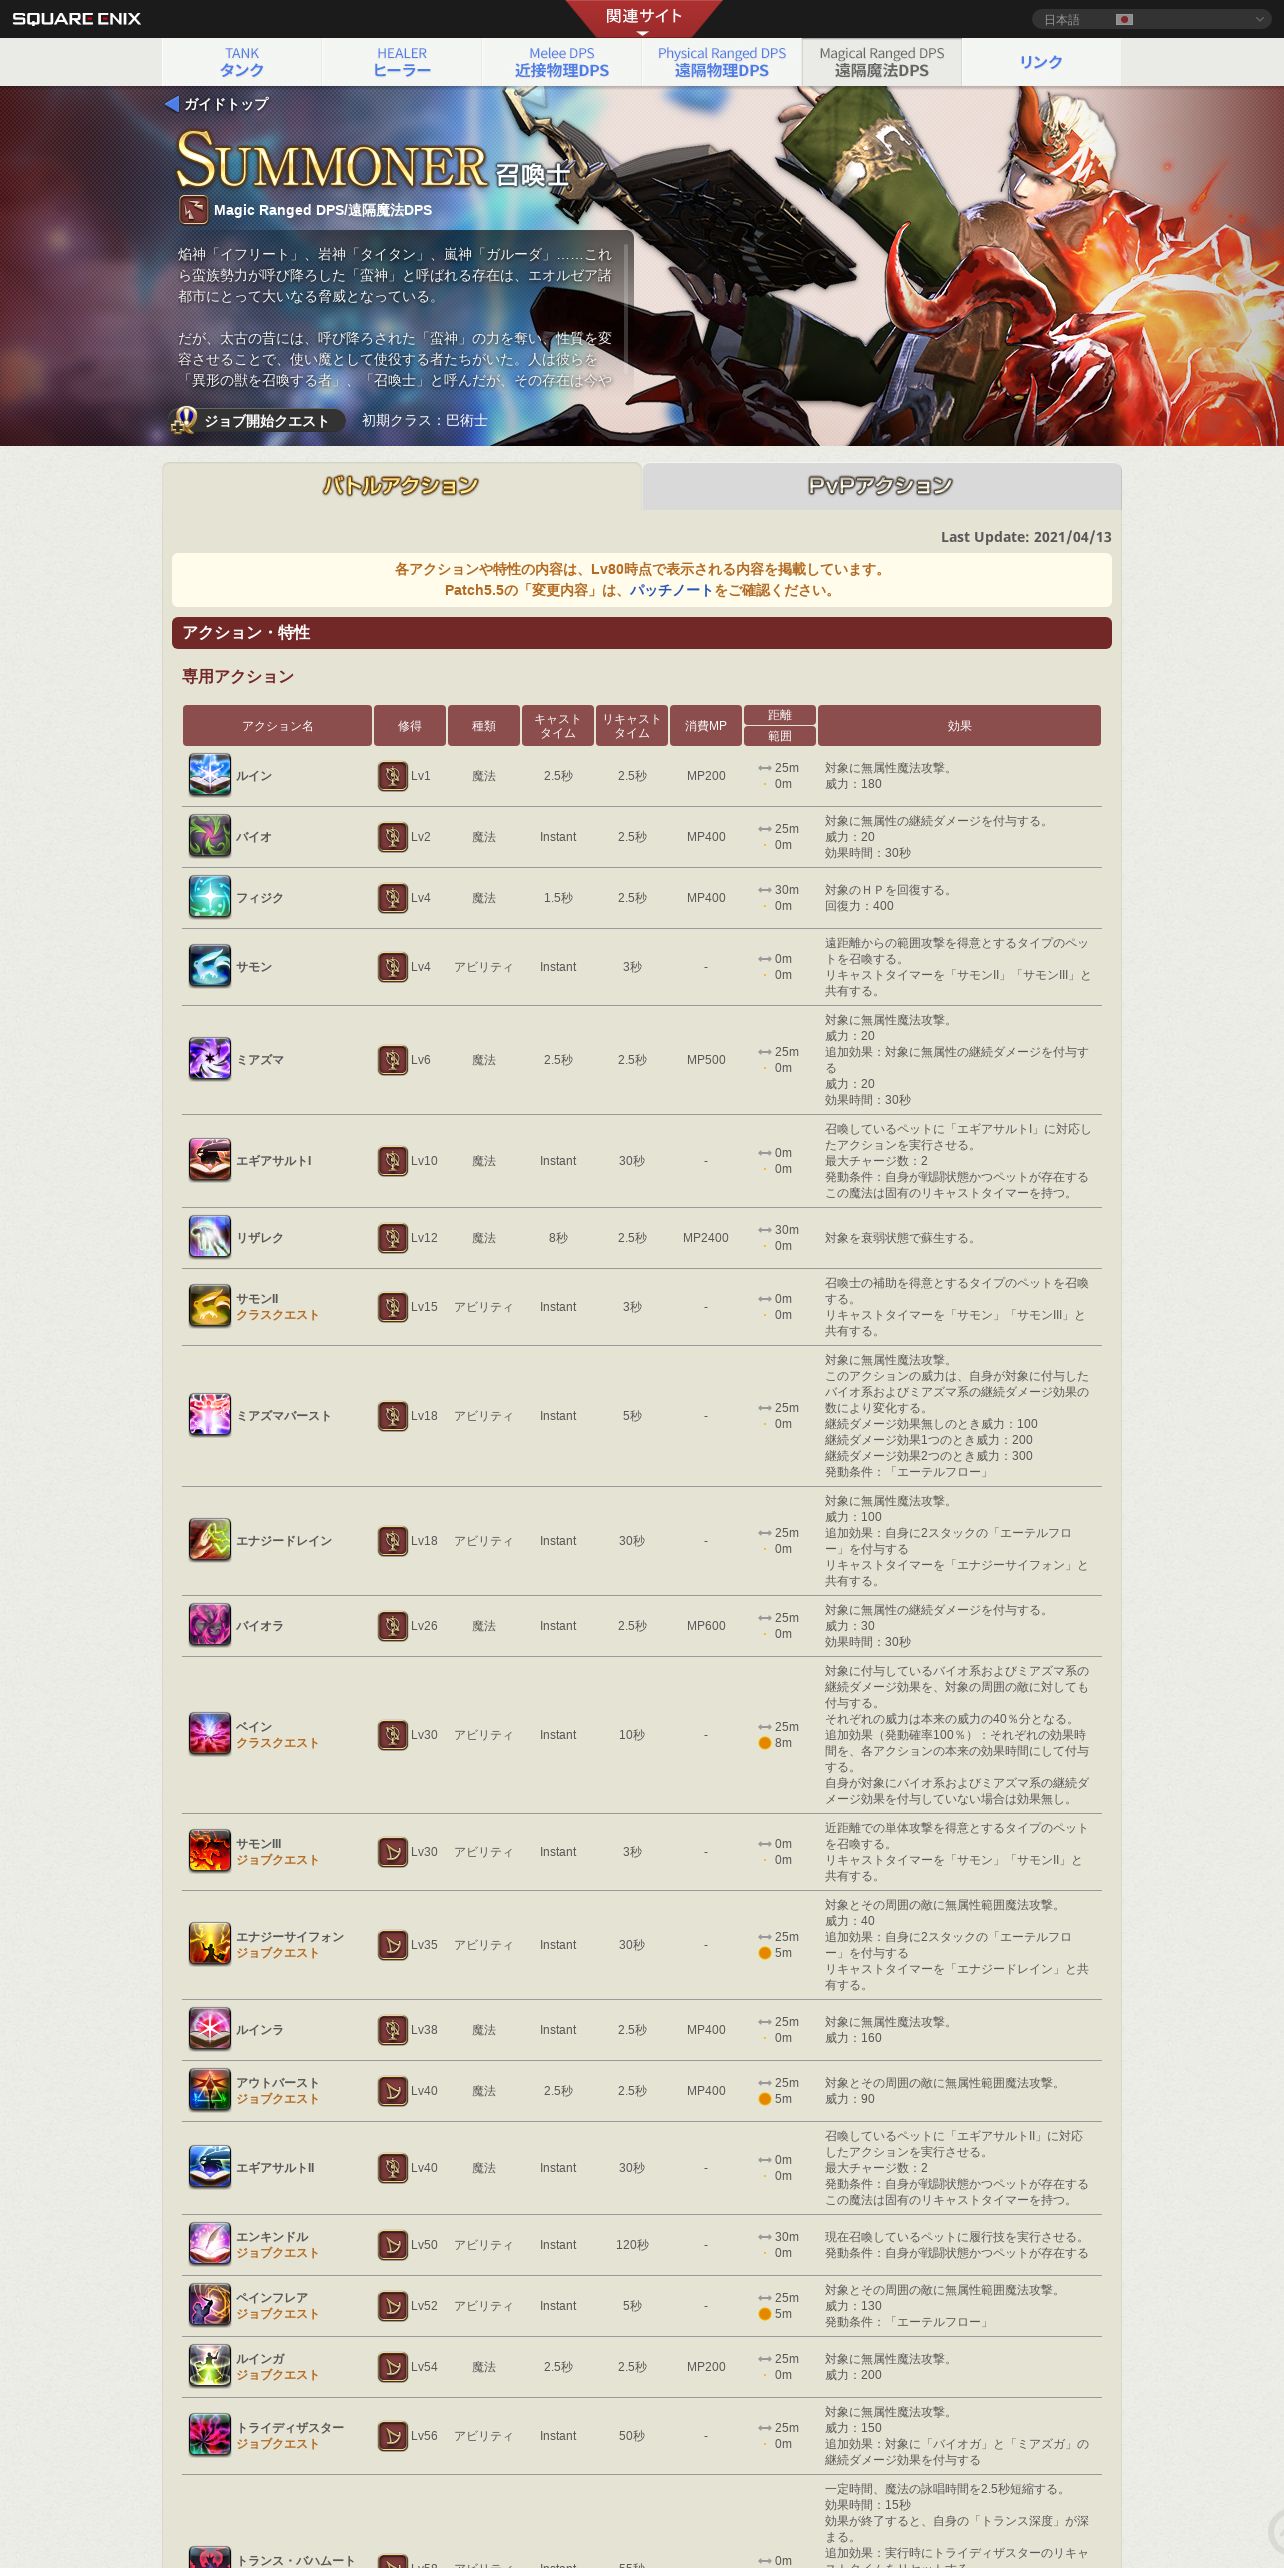Click the Magic Ranged DPS role icon
Viewport: 1284px width, 2568px height.
(193, 210)
